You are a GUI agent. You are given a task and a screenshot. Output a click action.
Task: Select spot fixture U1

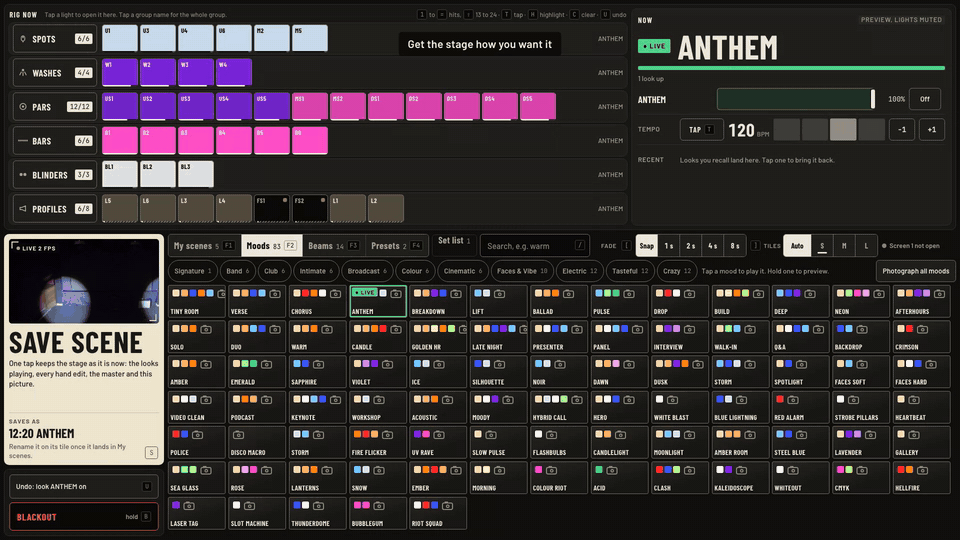(119, 38)
